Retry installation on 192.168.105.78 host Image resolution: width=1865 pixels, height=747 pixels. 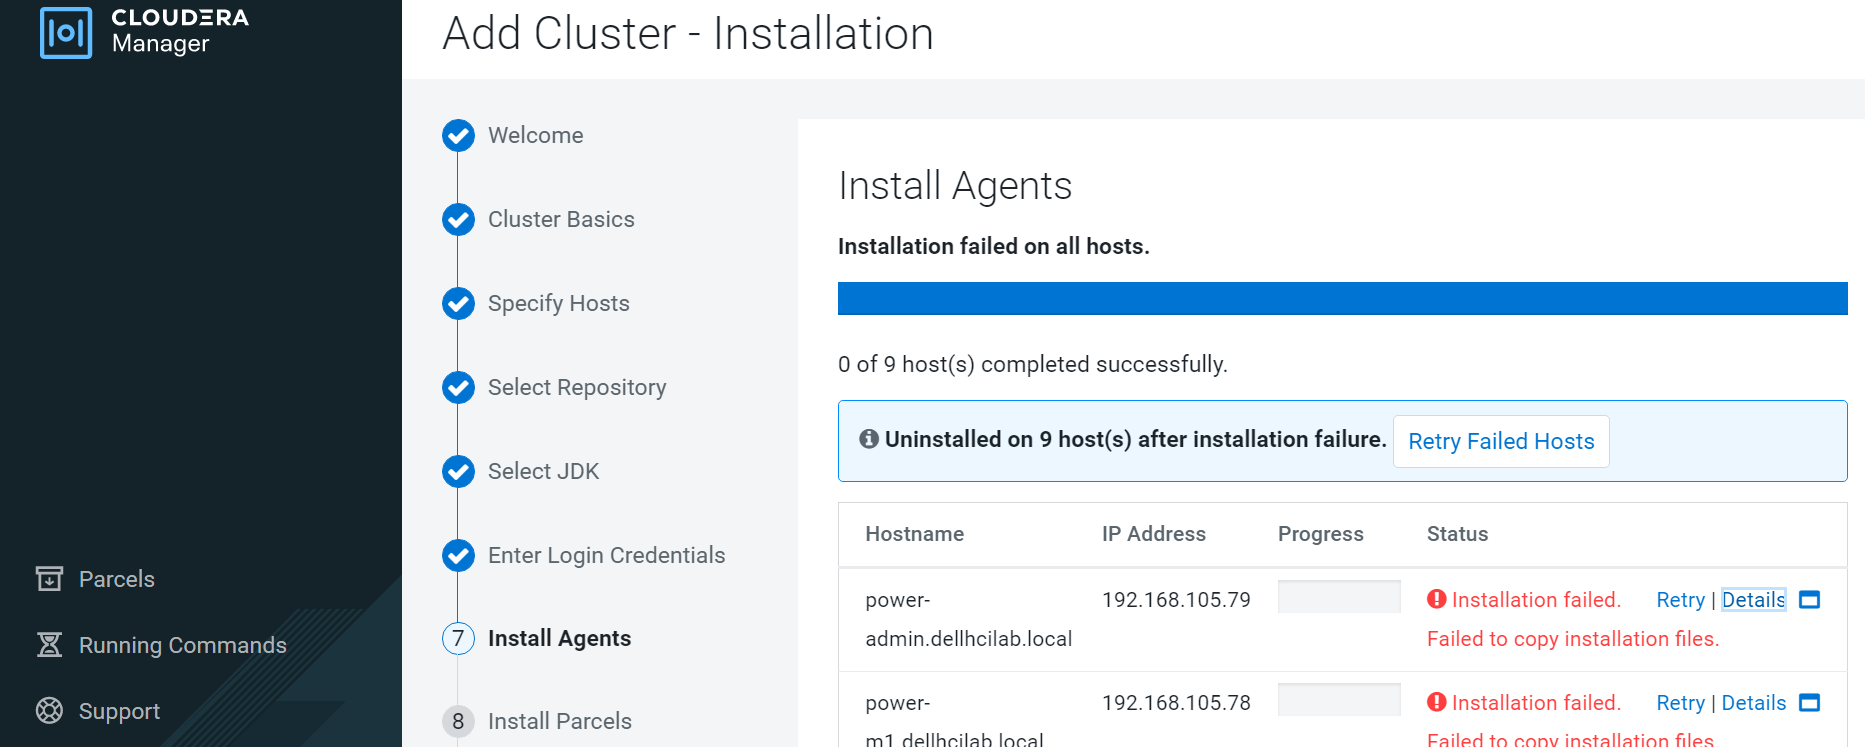[x=1680, y=703]
